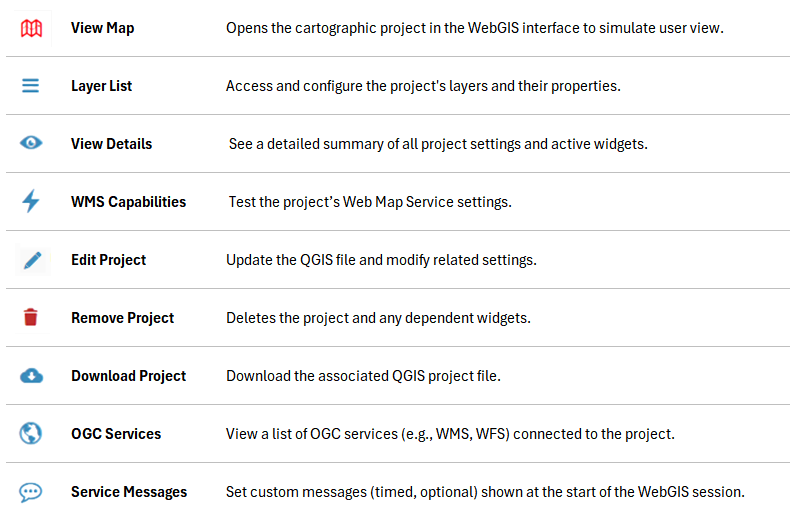The width and height of the screenshot is (801, 521).
Task: Open the WMS Capabilities label
Action: 129,202
